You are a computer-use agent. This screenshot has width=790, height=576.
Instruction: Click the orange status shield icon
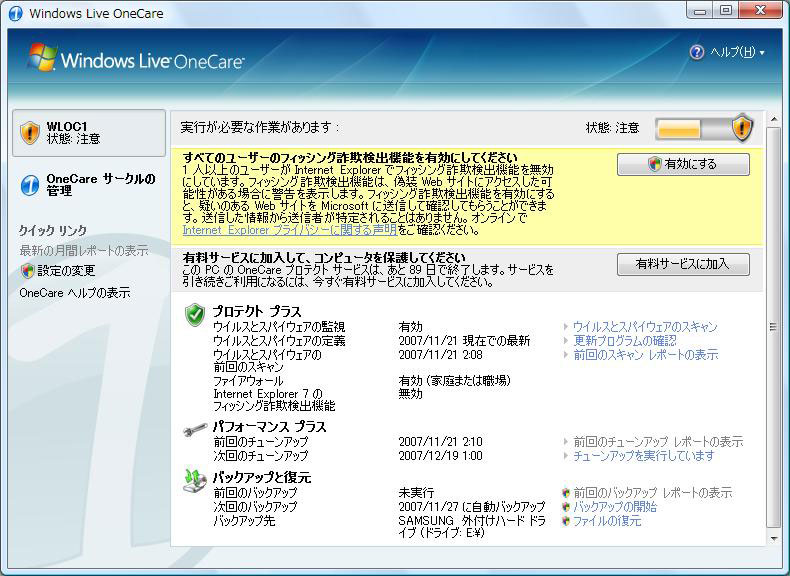[742, 127]
